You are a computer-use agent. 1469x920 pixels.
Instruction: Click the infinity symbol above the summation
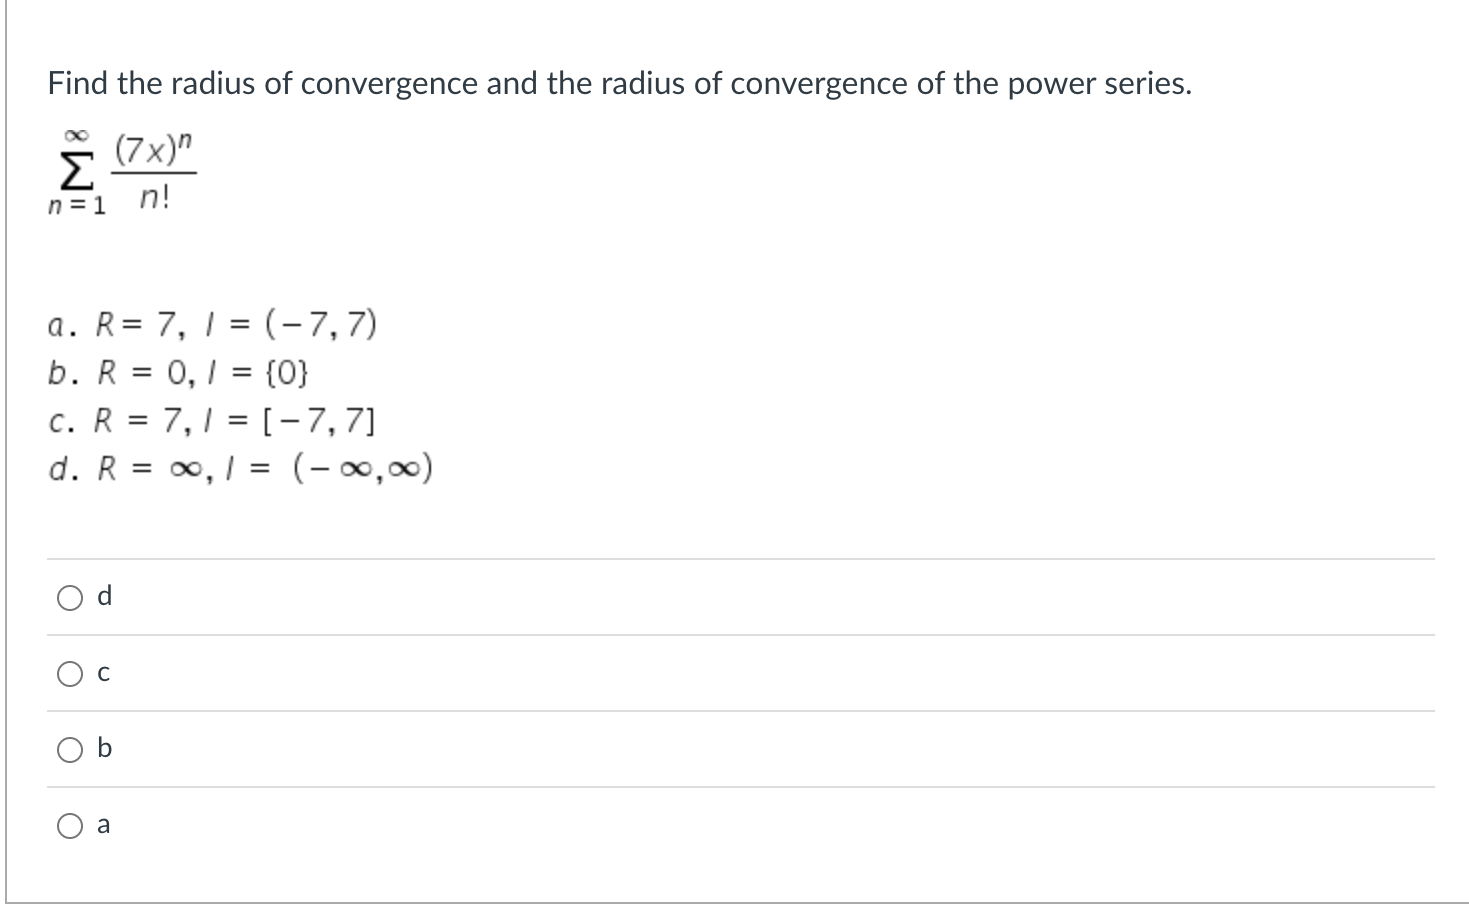[x=76, y=134]
